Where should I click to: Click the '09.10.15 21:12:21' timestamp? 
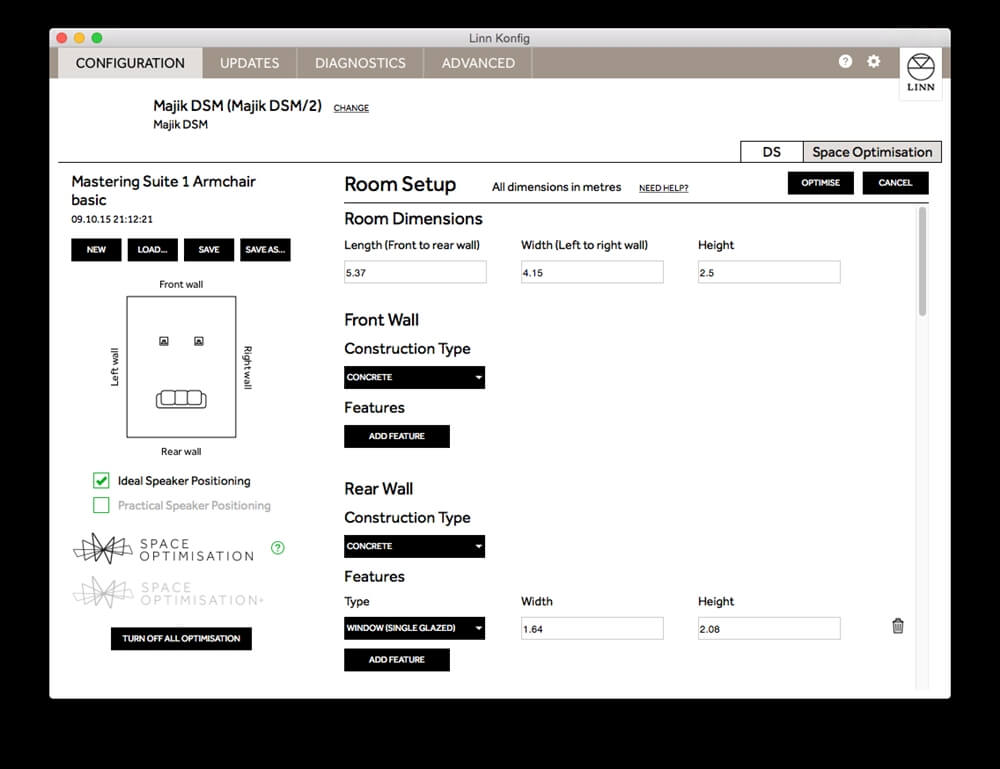[112, 219]
